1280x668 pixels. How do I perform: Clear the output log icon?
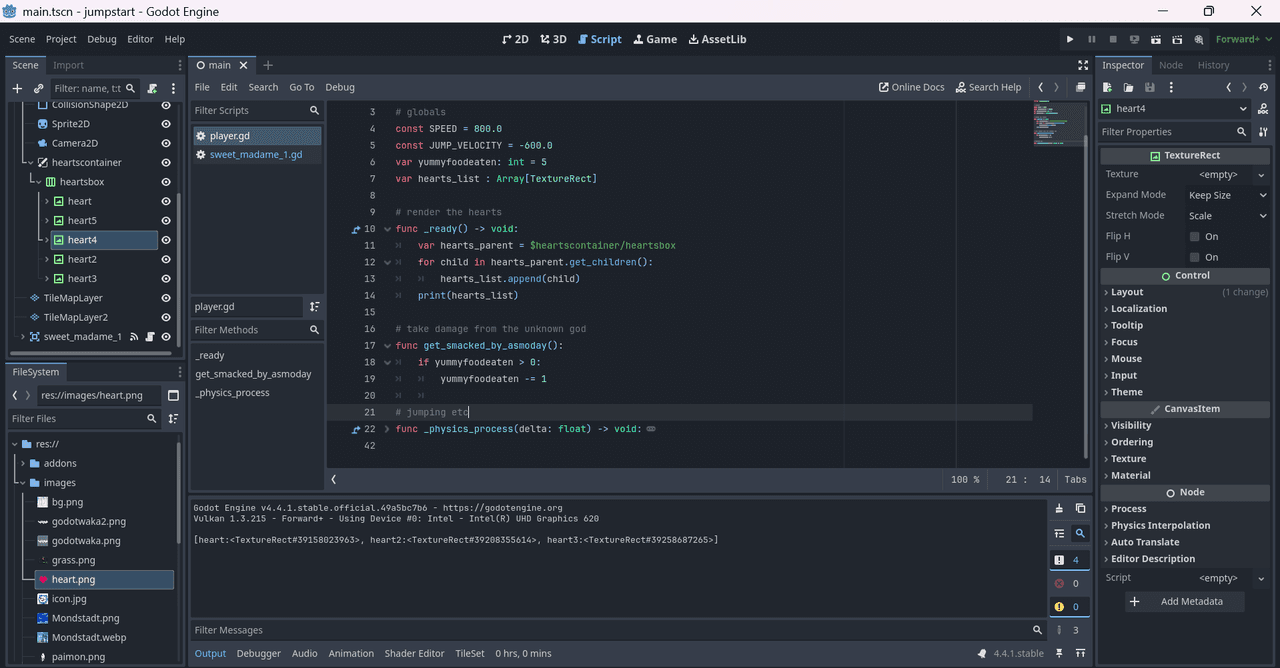pyautogui.click(x=1059, y=508)
